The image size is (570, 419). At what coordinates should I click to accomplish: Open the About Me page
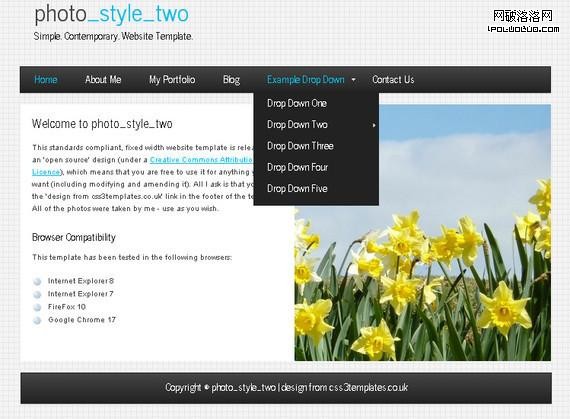coord(103,80)
